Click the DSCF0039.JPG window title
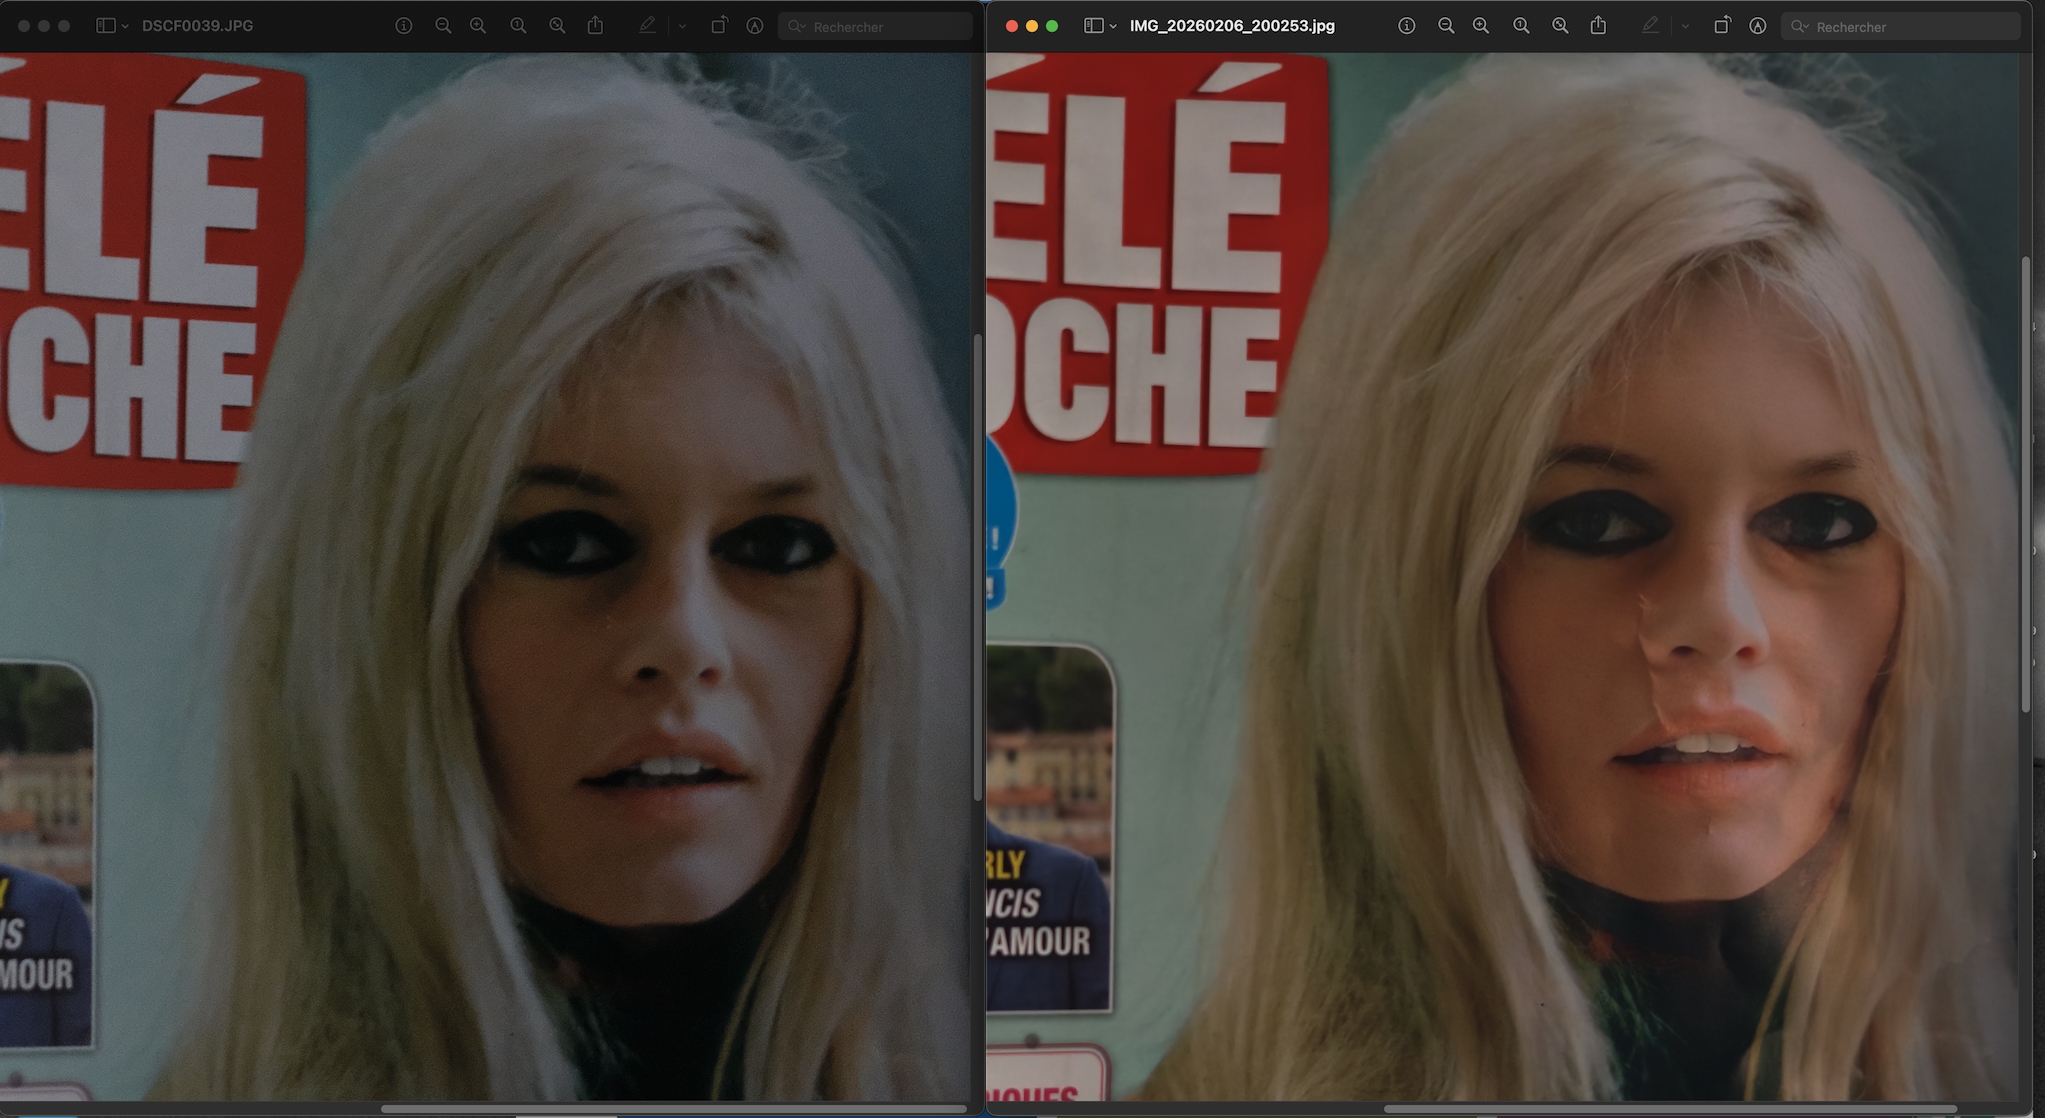The image size is (2045, 1118). (x=197, y=26)
